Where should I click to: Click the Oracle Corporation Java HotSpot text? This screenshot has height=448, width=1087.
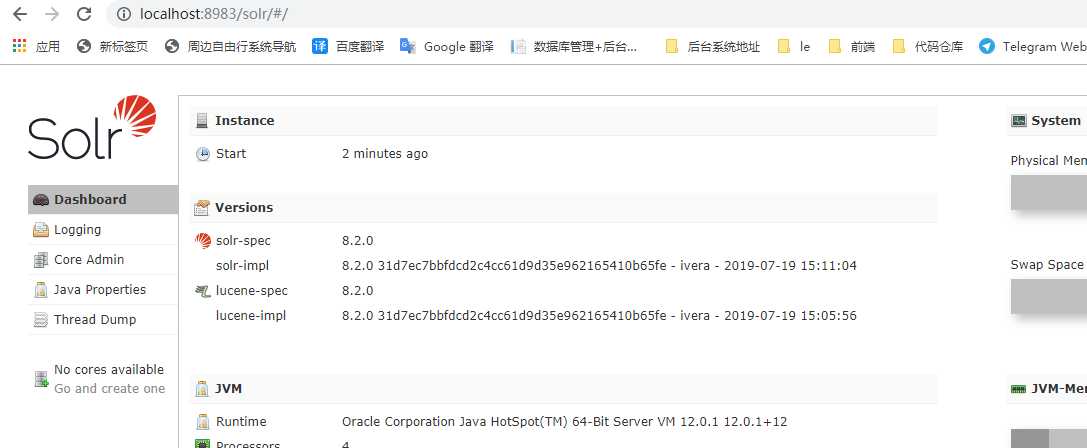(564, 422)
